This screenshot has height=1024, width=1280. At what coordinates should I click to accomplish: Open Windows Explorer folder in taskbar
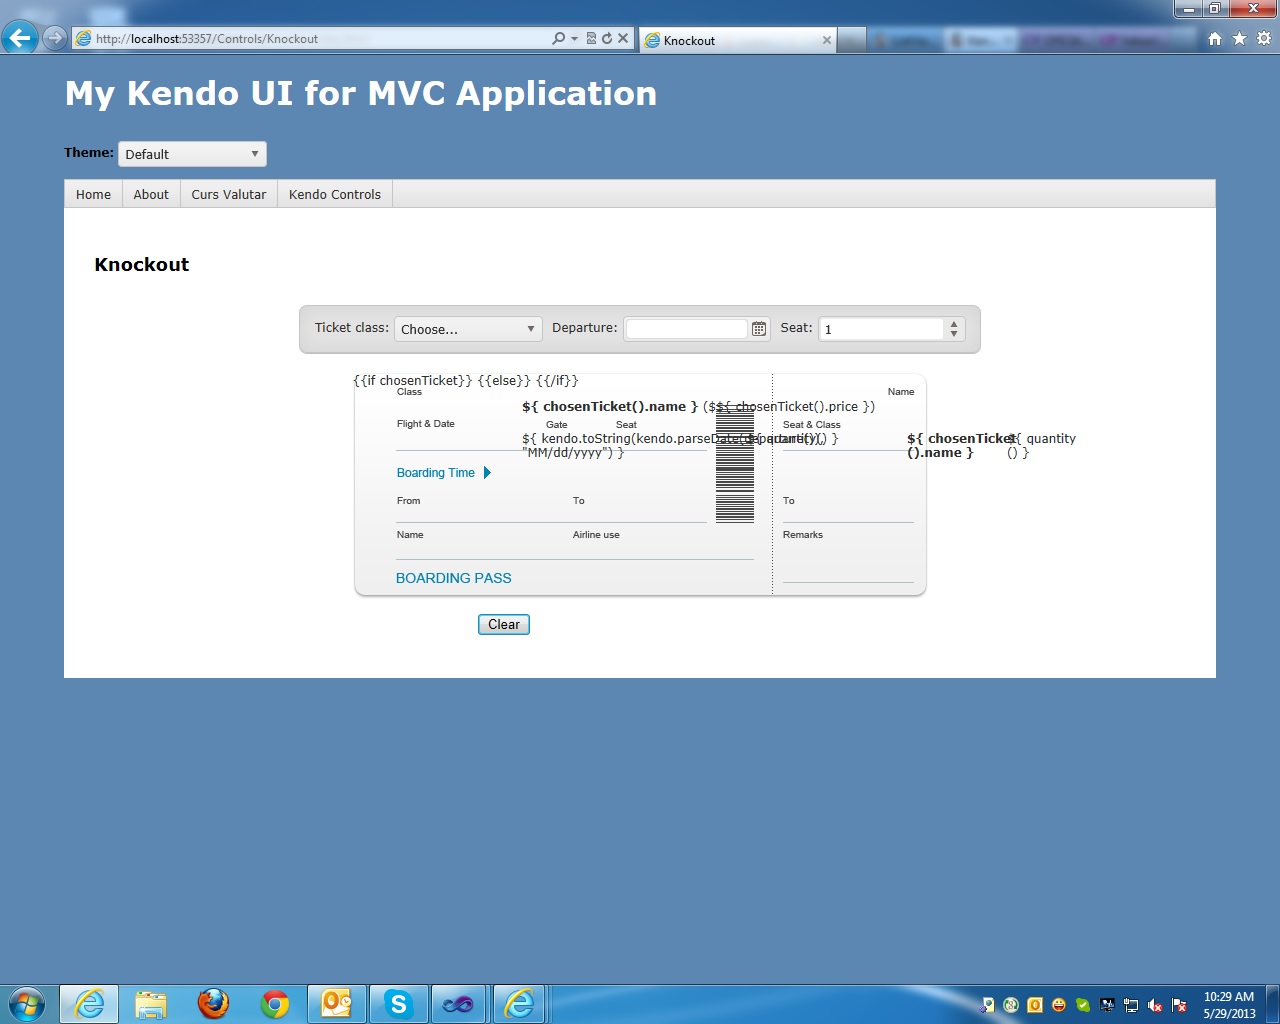(151, 1004)
